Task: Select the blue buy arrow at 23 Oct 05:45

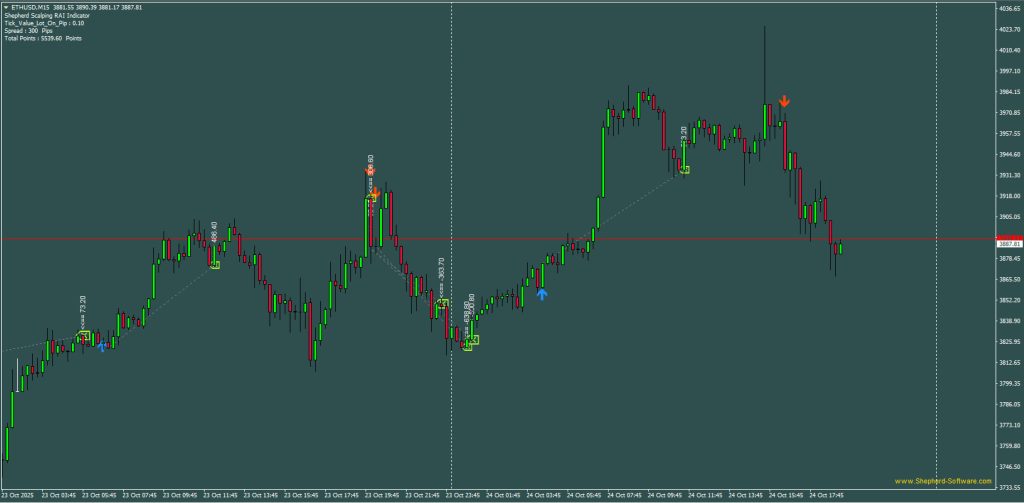Action: coord(102,346)
